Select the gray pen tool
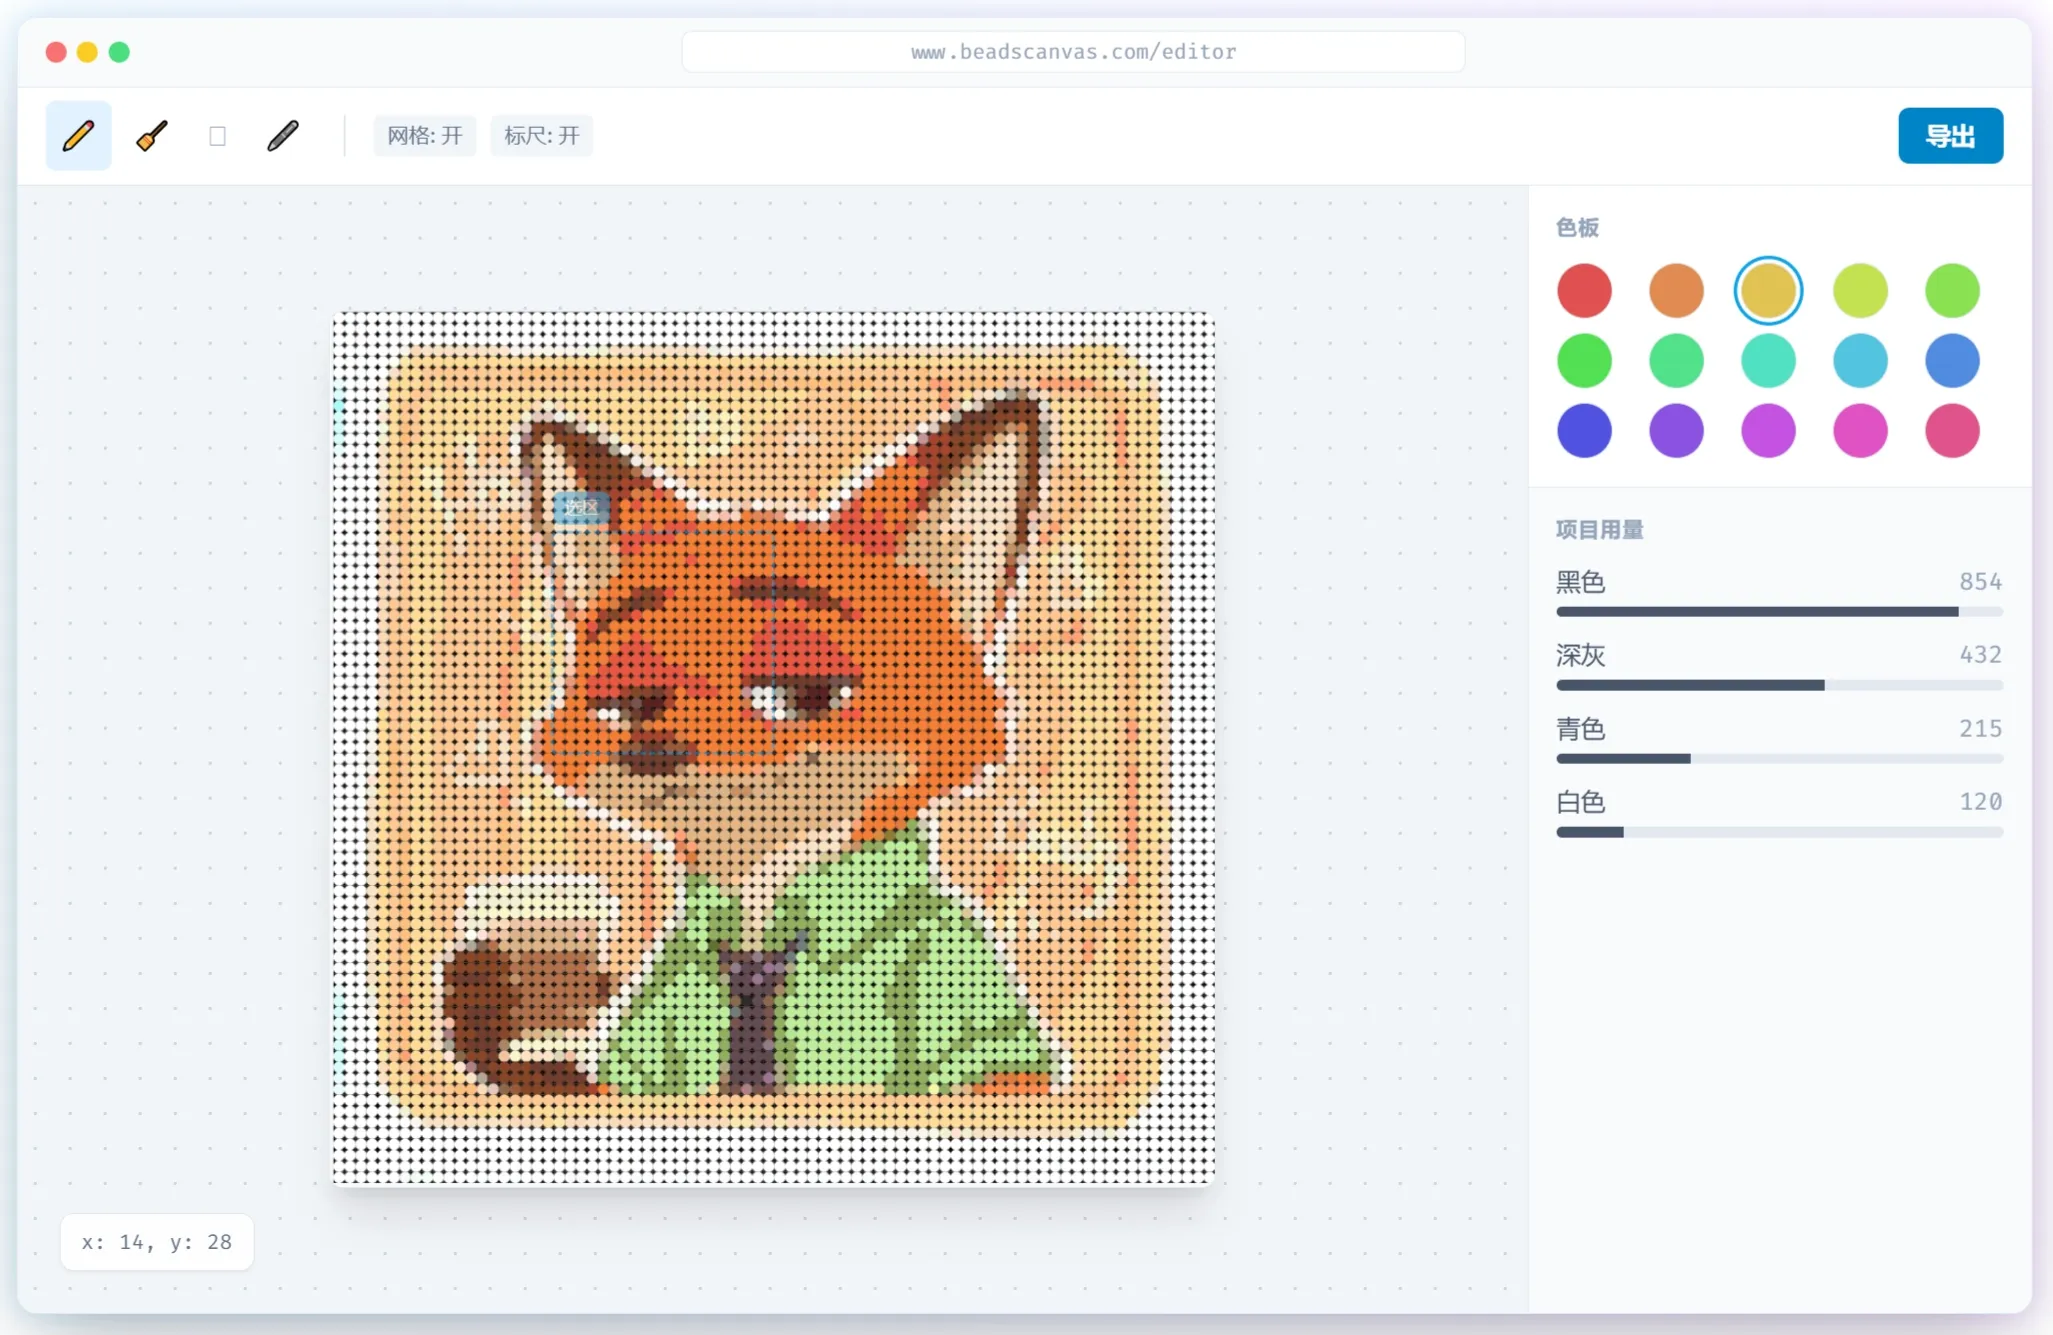Image resolution: width=2053 pixels, height=1335 pixels. (283, 136)
